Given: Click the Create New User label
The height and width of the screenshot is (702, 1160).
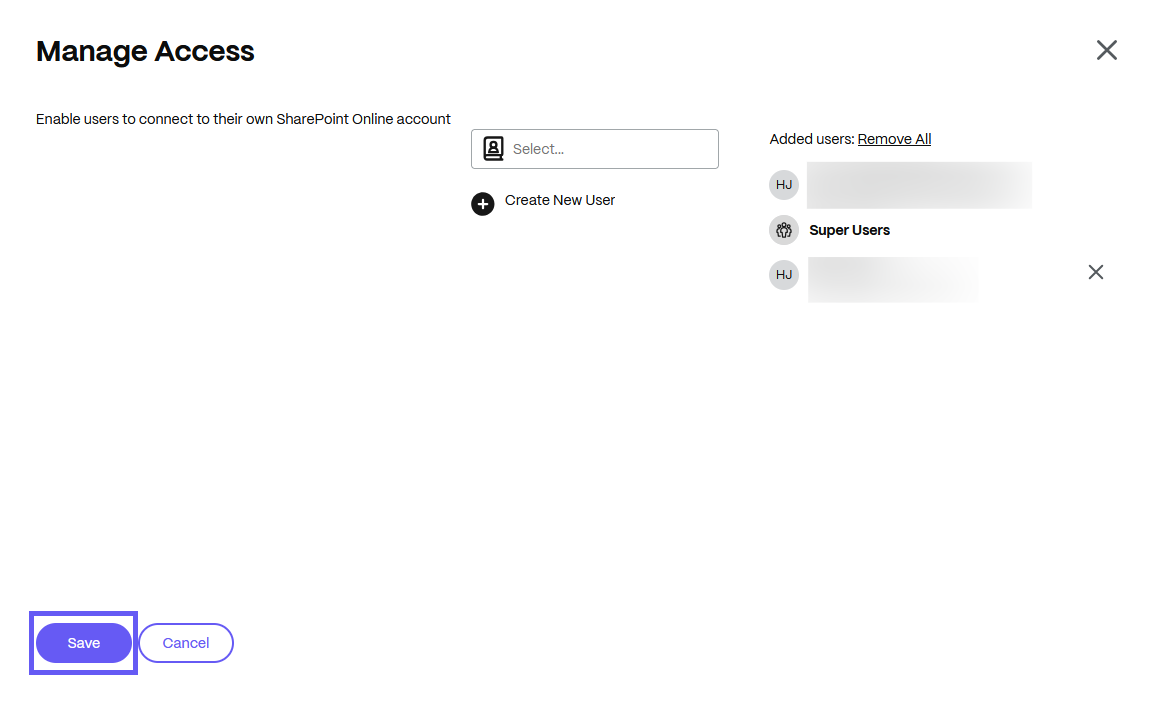Looking at the screenshot, I should [560, 200].
